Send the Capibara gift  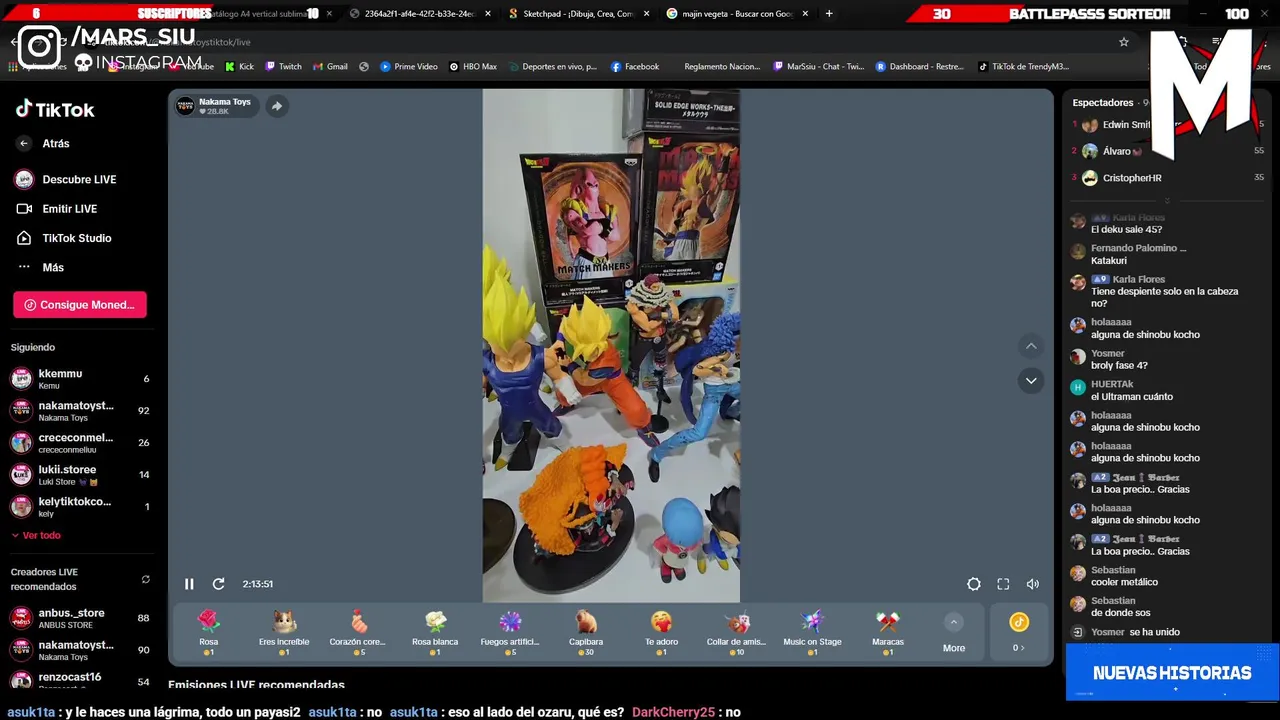(586, 632)
